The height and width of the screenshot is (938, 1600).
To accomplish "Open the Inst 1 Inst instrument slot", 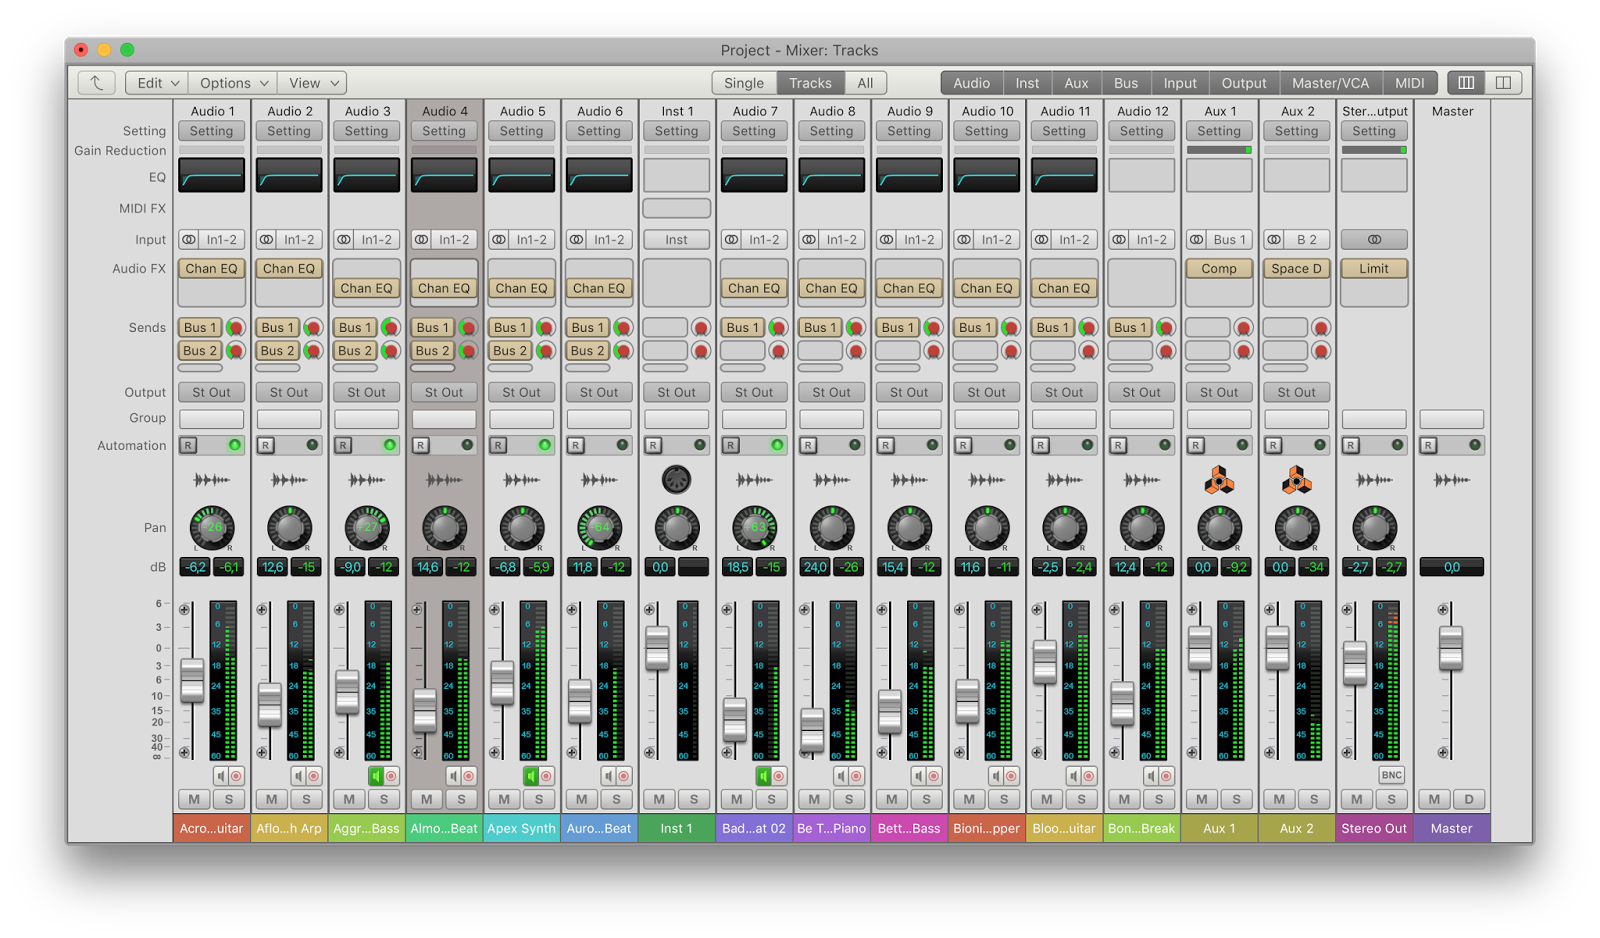I will pos(676,240).
